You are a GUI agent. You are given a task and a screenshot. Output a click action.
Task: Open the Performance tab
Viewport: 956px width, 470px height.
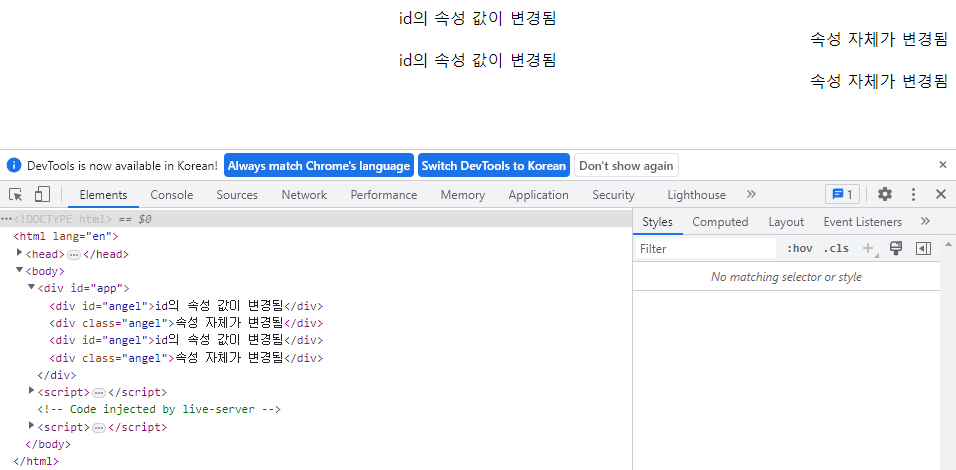click(383, 195)
